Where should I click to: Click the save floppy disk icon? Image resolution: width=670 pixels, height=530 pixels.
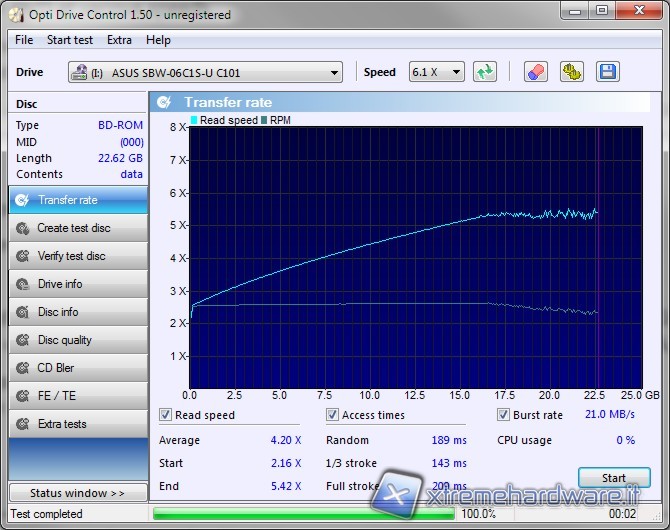coord(607,72)
